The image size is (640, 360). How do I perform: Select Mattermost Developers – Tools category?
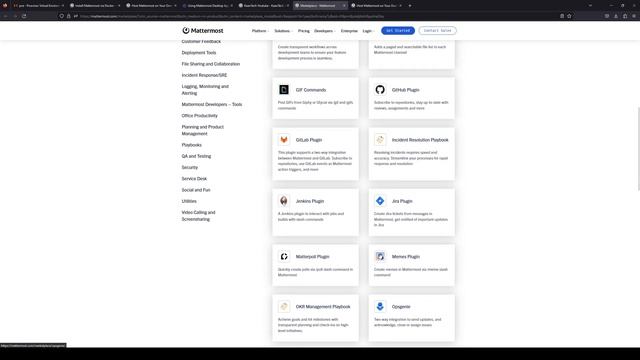tap(212, 104)
